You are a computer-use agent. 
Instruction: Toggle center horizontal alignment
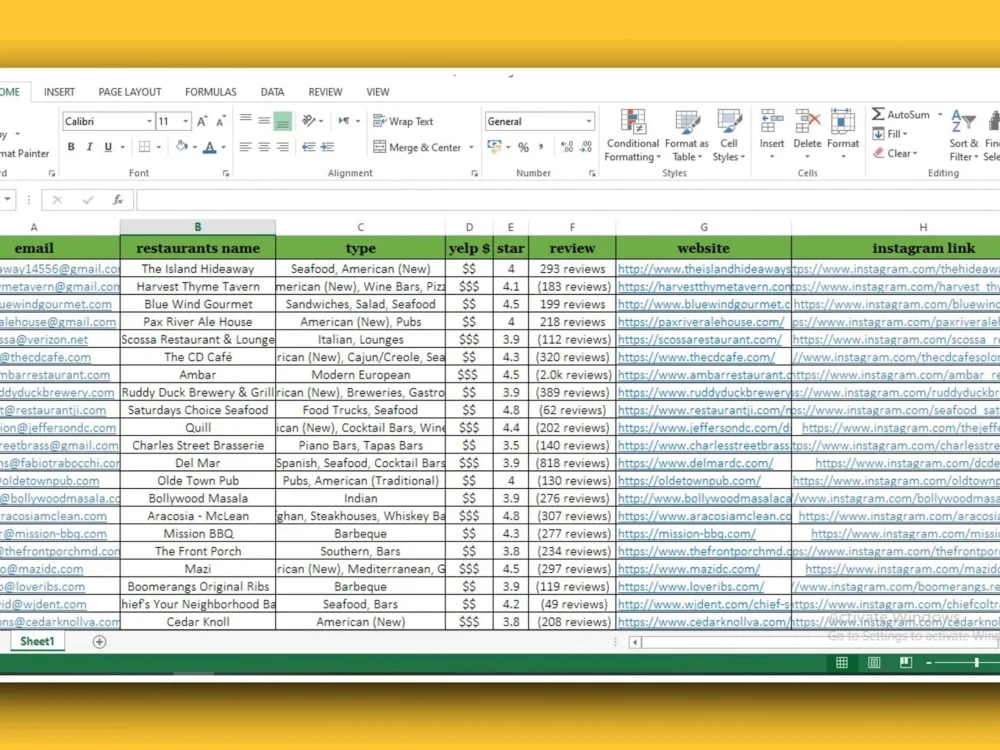[263, 147]
